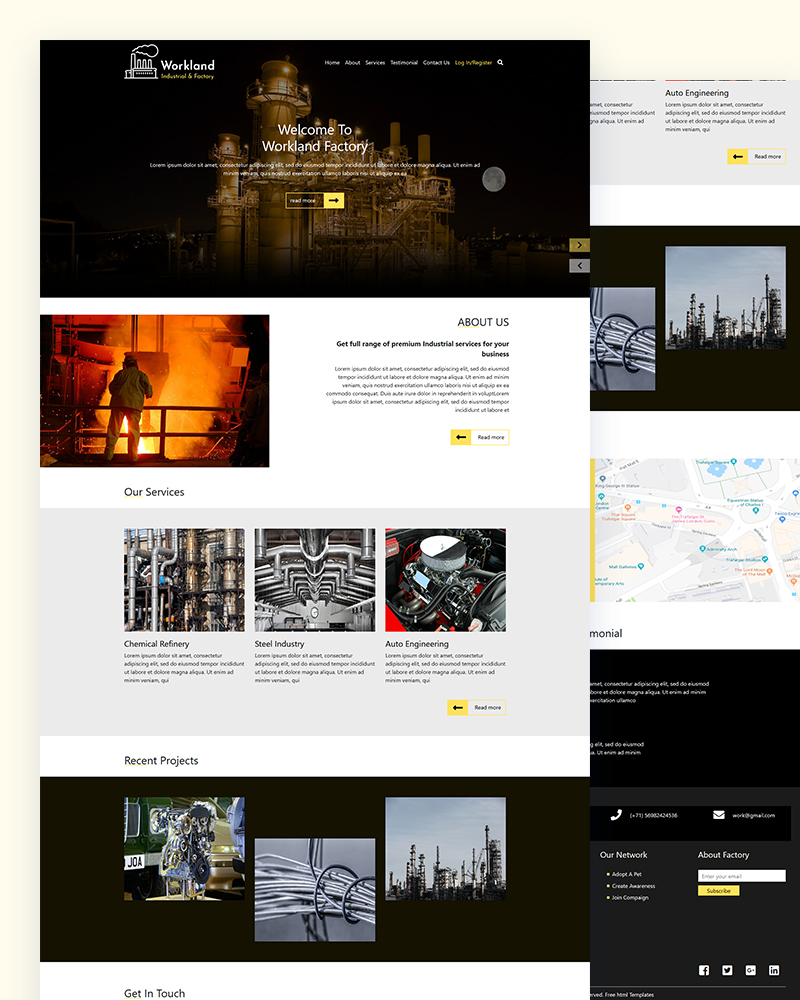This screenshot has height=1000, width=800.
Task: Select the Services menu item
Action: pos(375,62)
